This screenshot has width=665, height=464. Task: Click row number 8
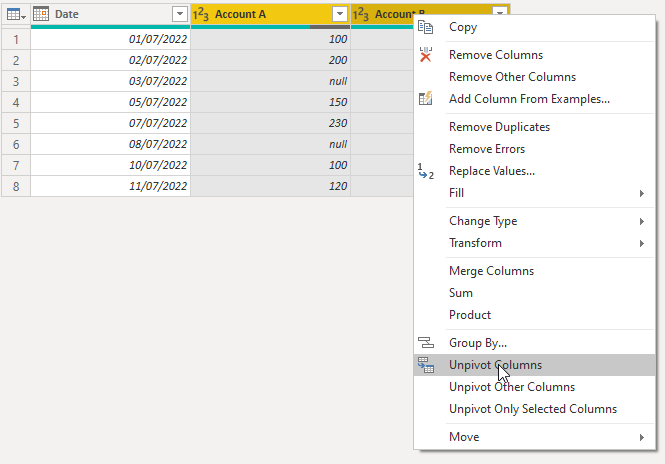(x=16, y=186)
